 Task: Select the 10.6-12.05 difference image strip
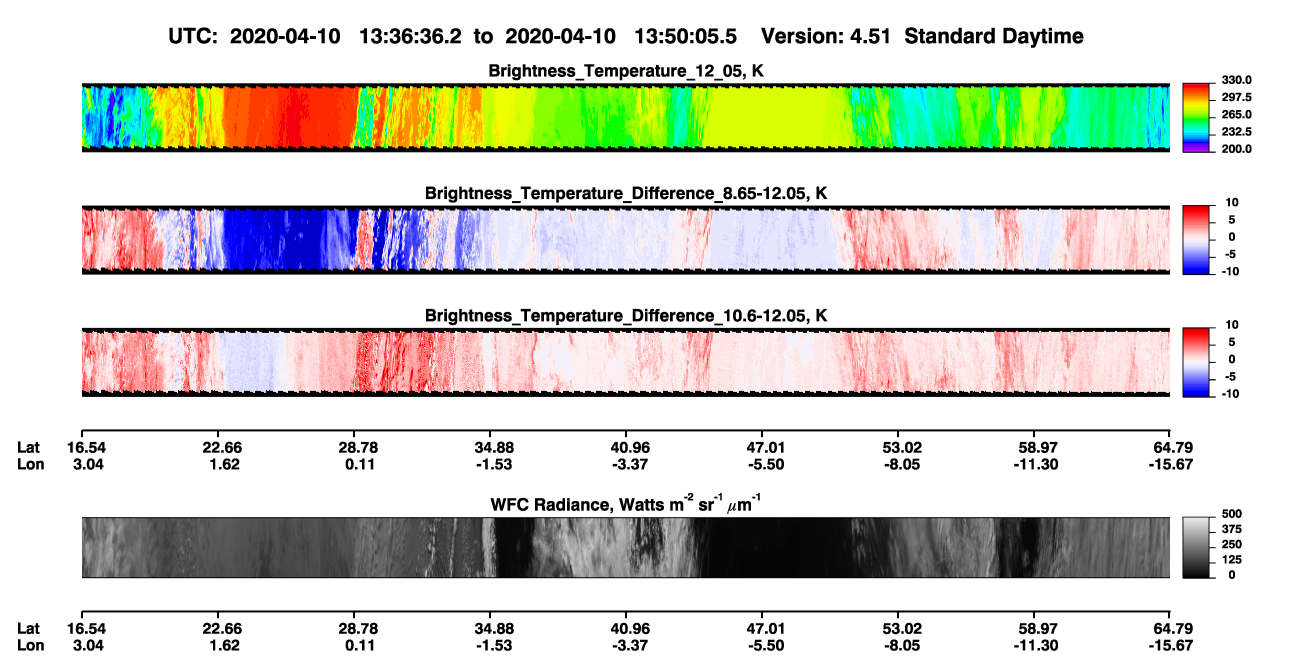point(625,362)
